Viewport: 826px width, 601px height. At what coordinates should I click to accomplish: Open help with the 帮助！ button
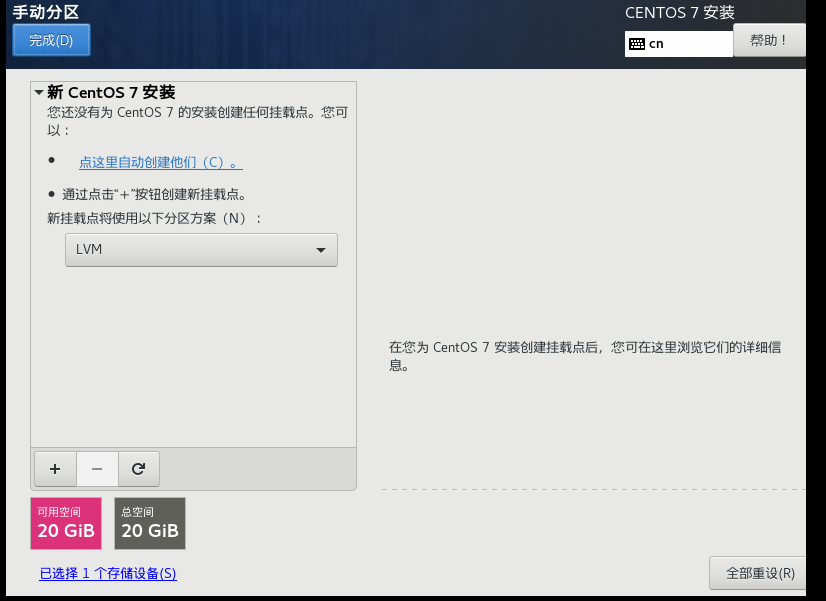coord(769,40)
